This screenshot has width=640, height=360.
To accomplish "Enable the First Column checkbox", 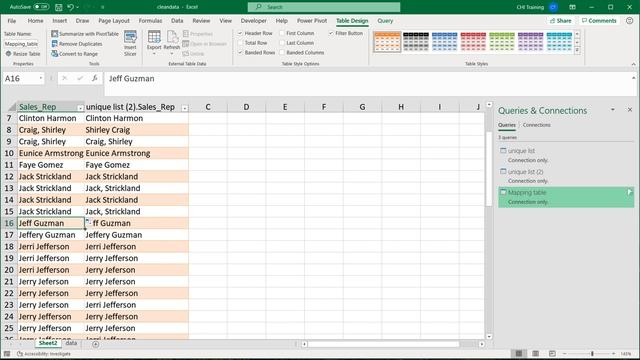I will point(282,33).
